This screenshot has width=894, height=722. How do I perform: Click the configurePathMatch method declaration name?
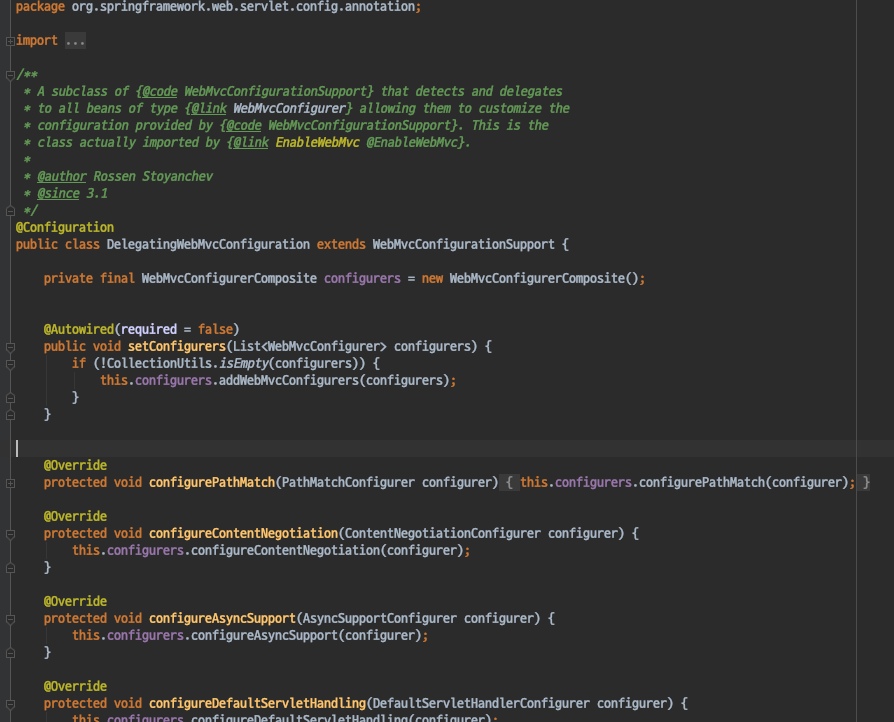coord(212,482)
